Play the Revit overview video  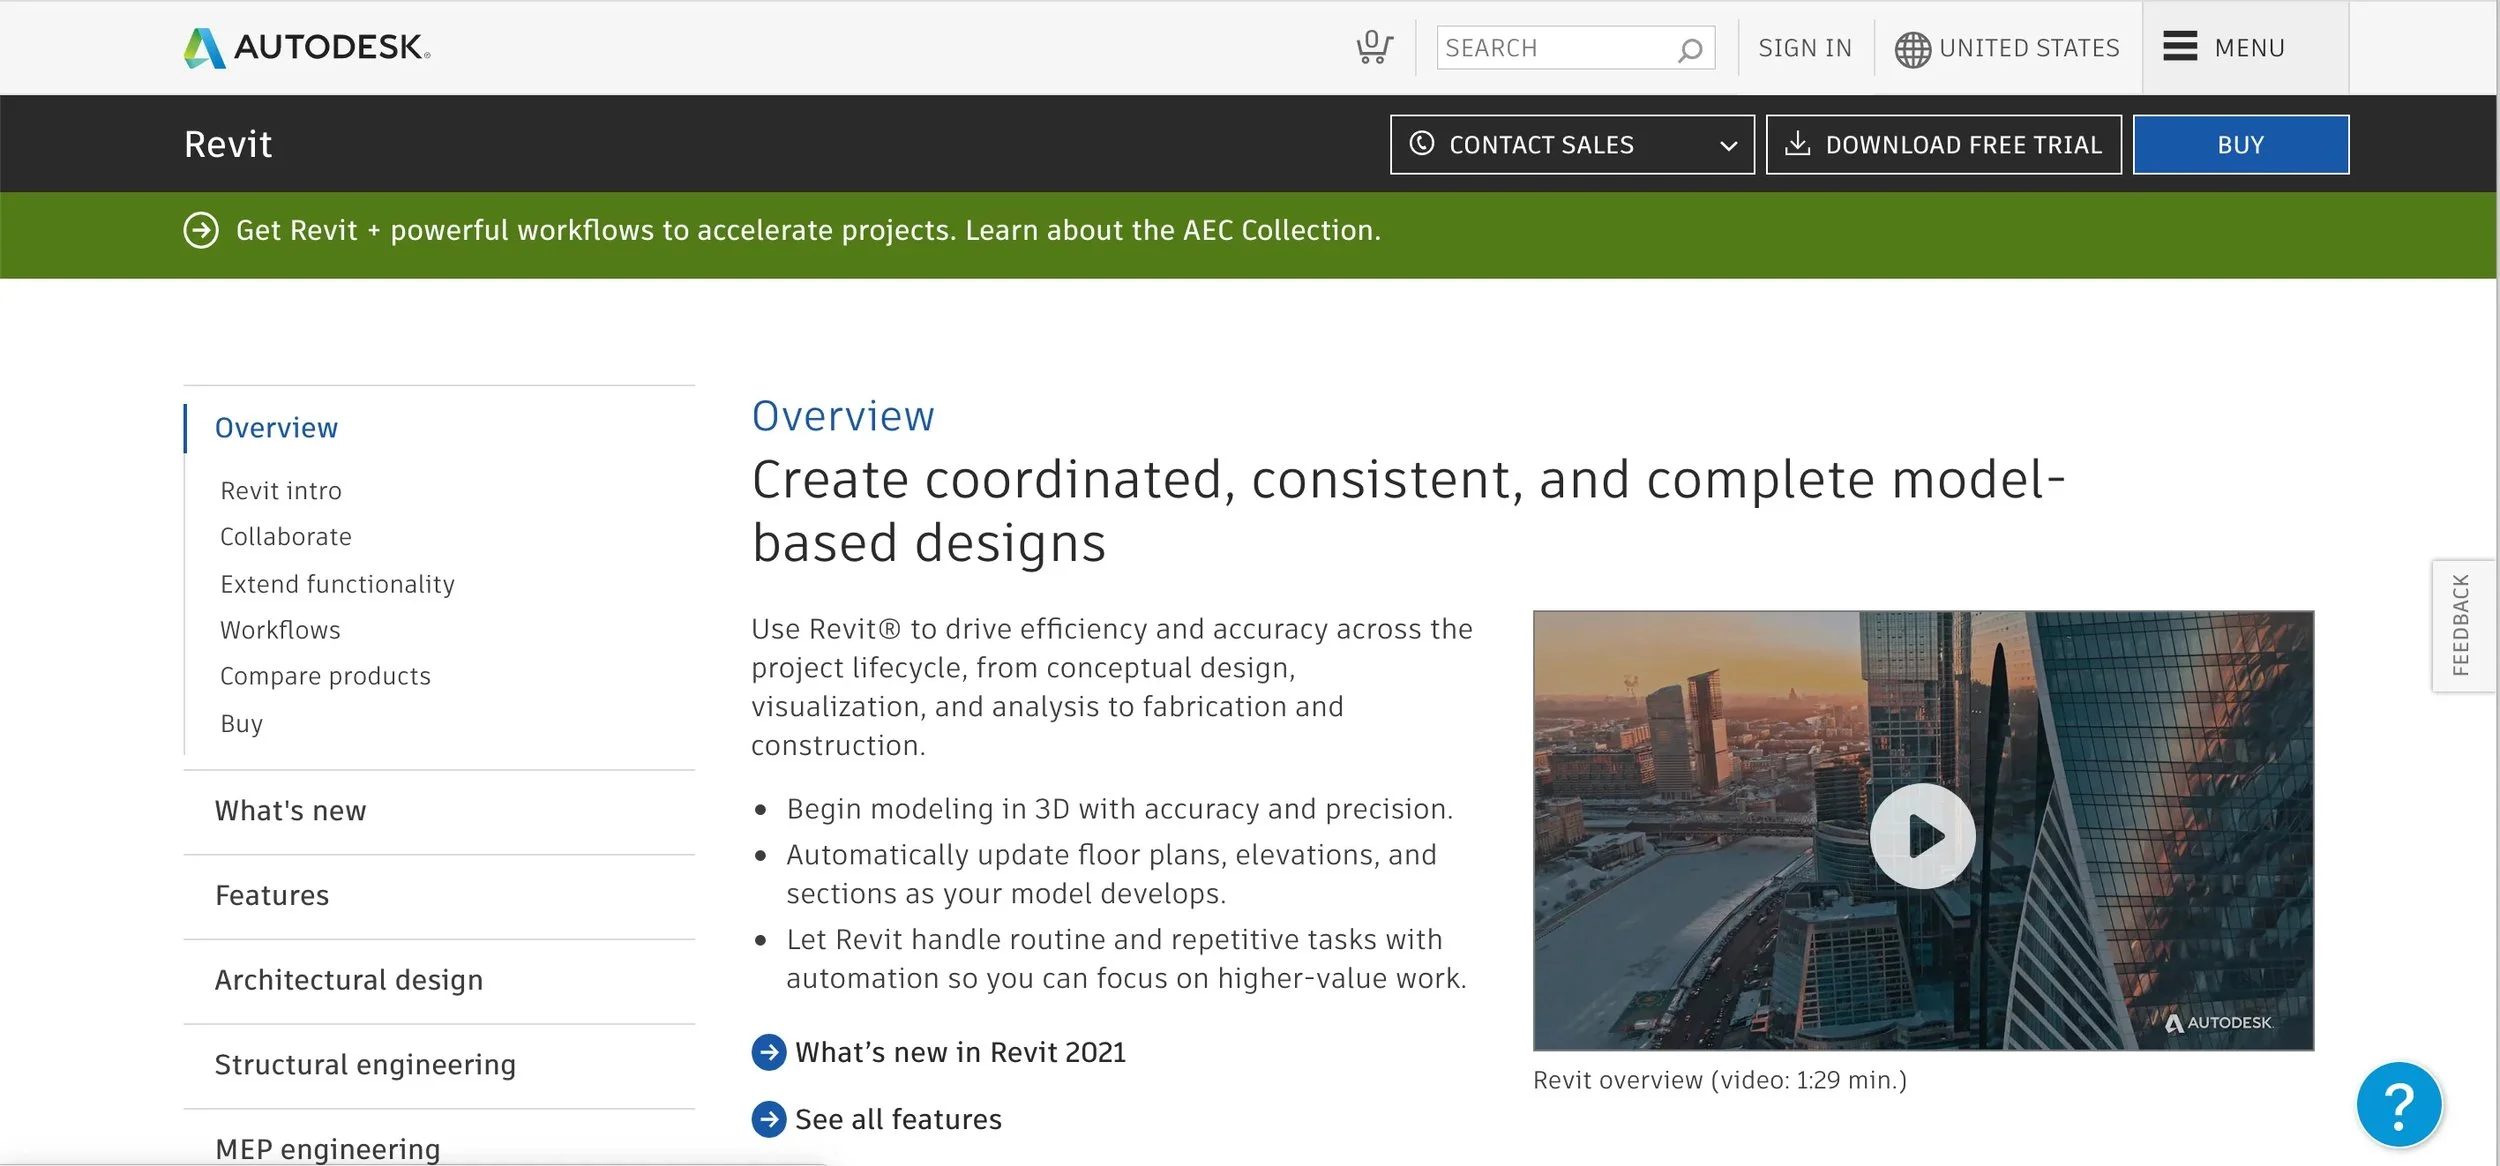pos(1921,835)
